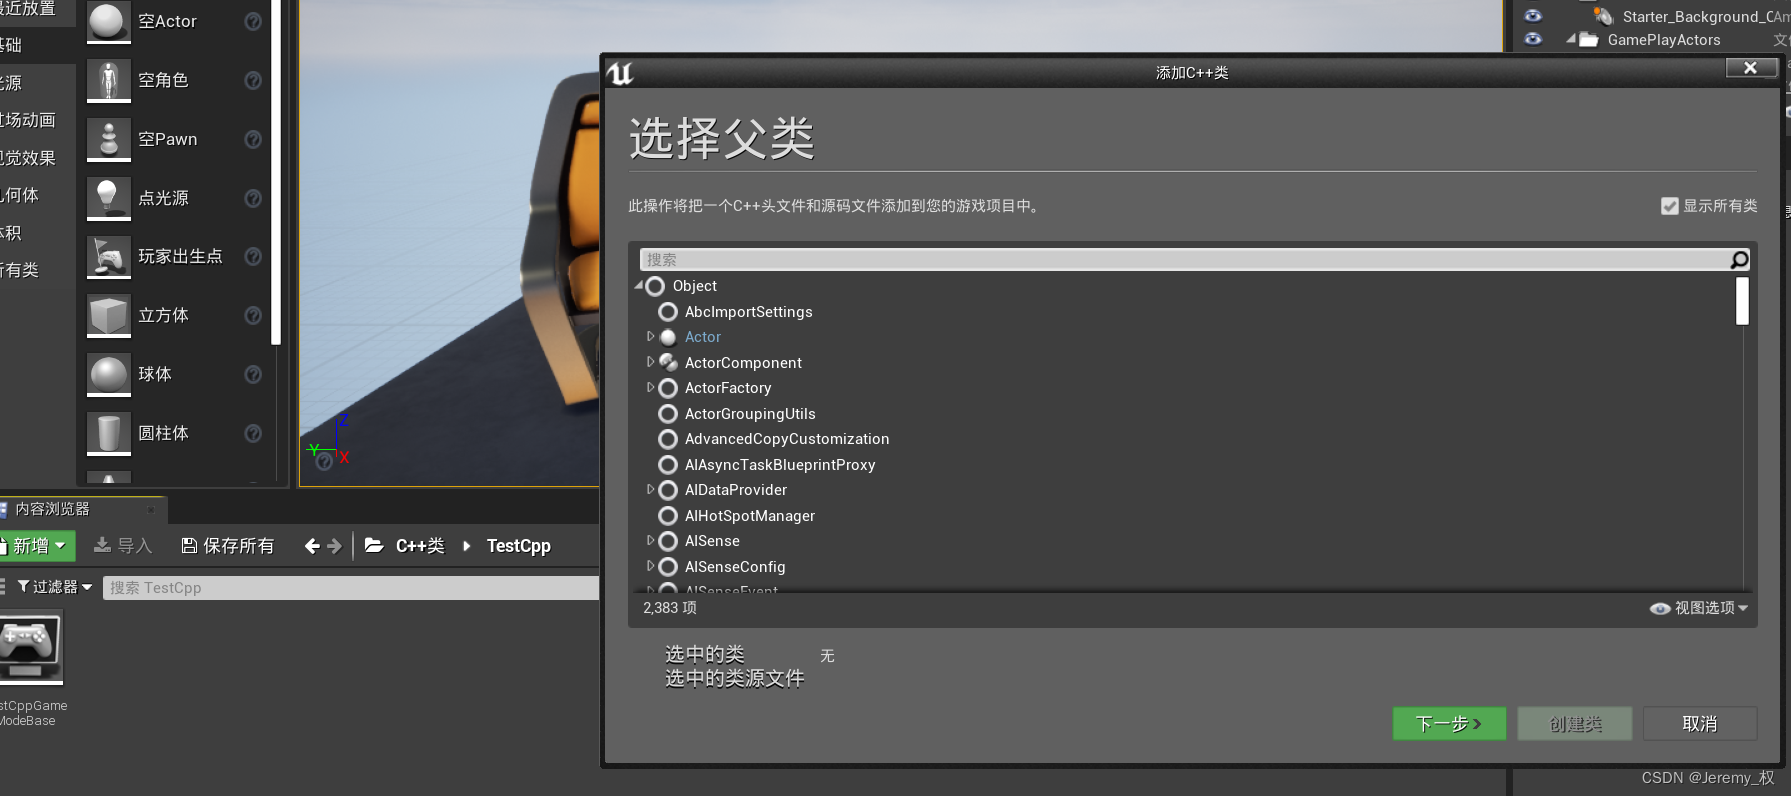Click the 创建类 button

pyautogui.click(x=1575, y=724)
